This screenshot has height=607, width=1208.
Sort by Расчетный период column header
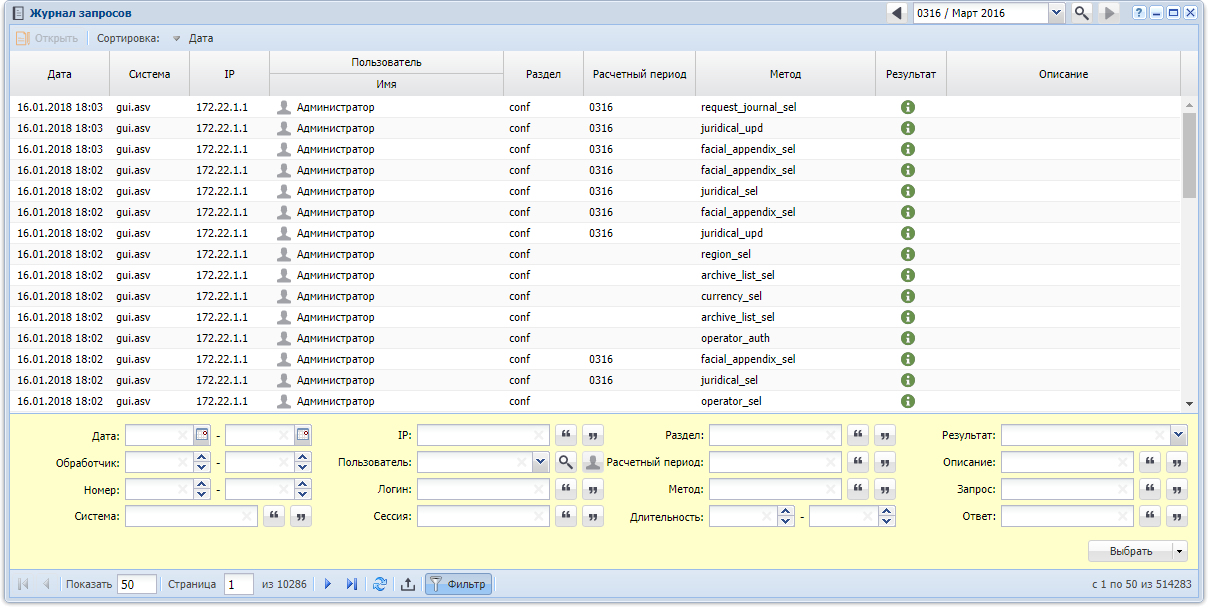pyautogui.click(x=639, y=74)
